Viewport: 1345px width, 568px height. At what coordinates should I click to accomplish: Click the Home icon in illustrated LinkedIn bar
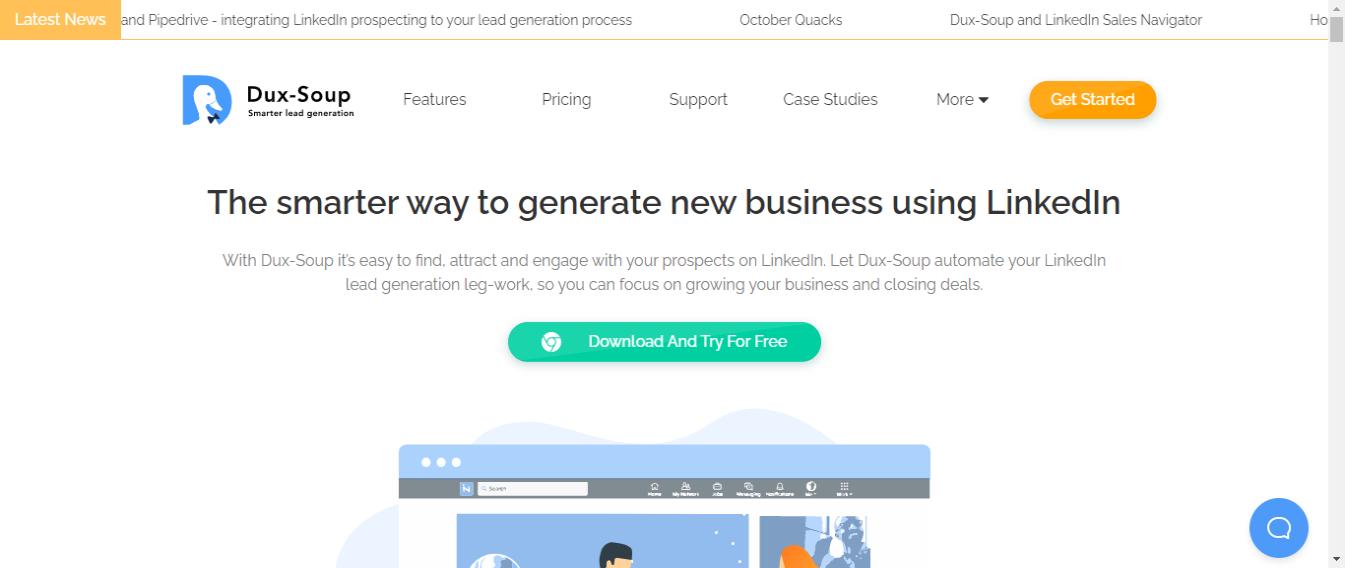point(654,488)
